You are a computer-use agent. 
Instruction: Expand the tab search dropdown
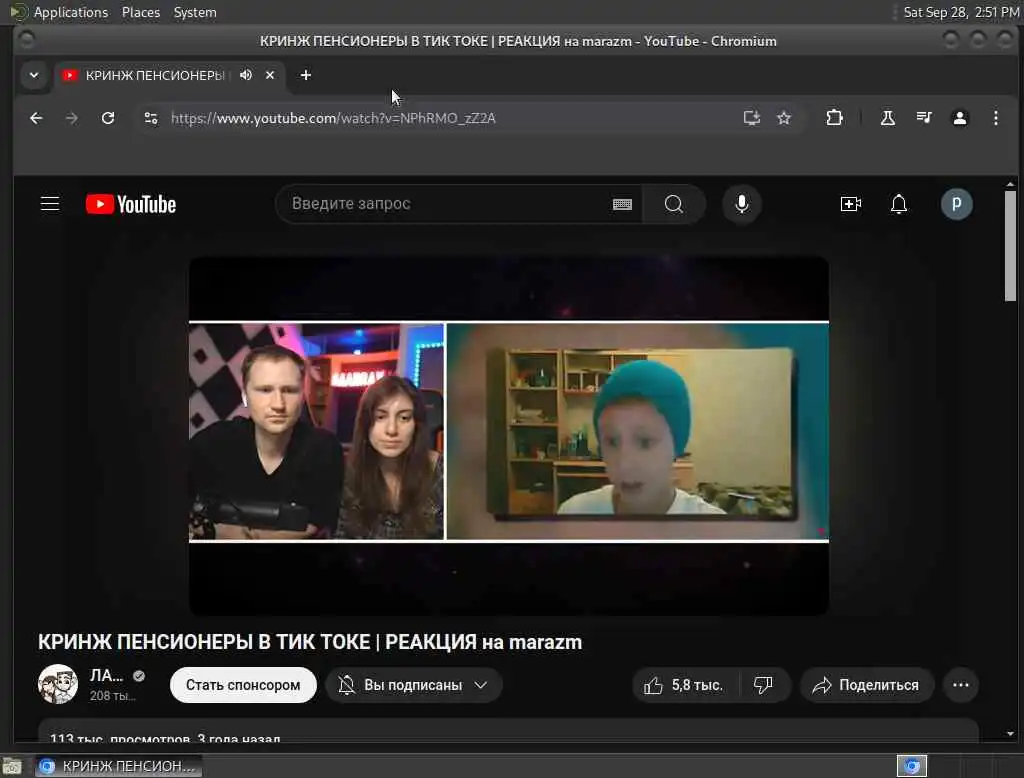(x=34, y=75)
